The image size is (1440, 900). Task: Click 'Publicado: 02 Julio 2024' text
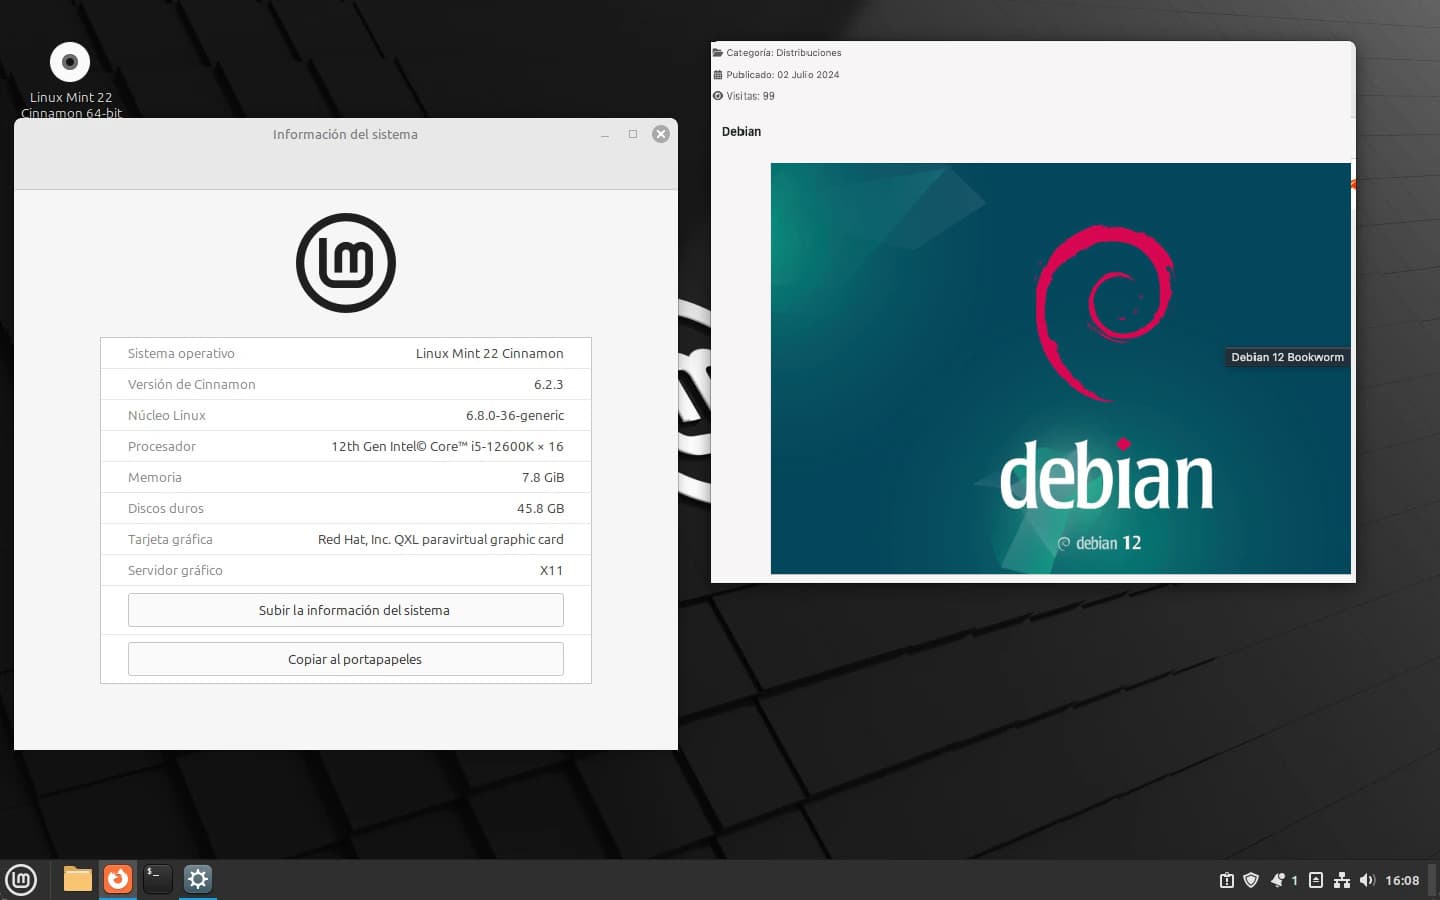(783, 74)
